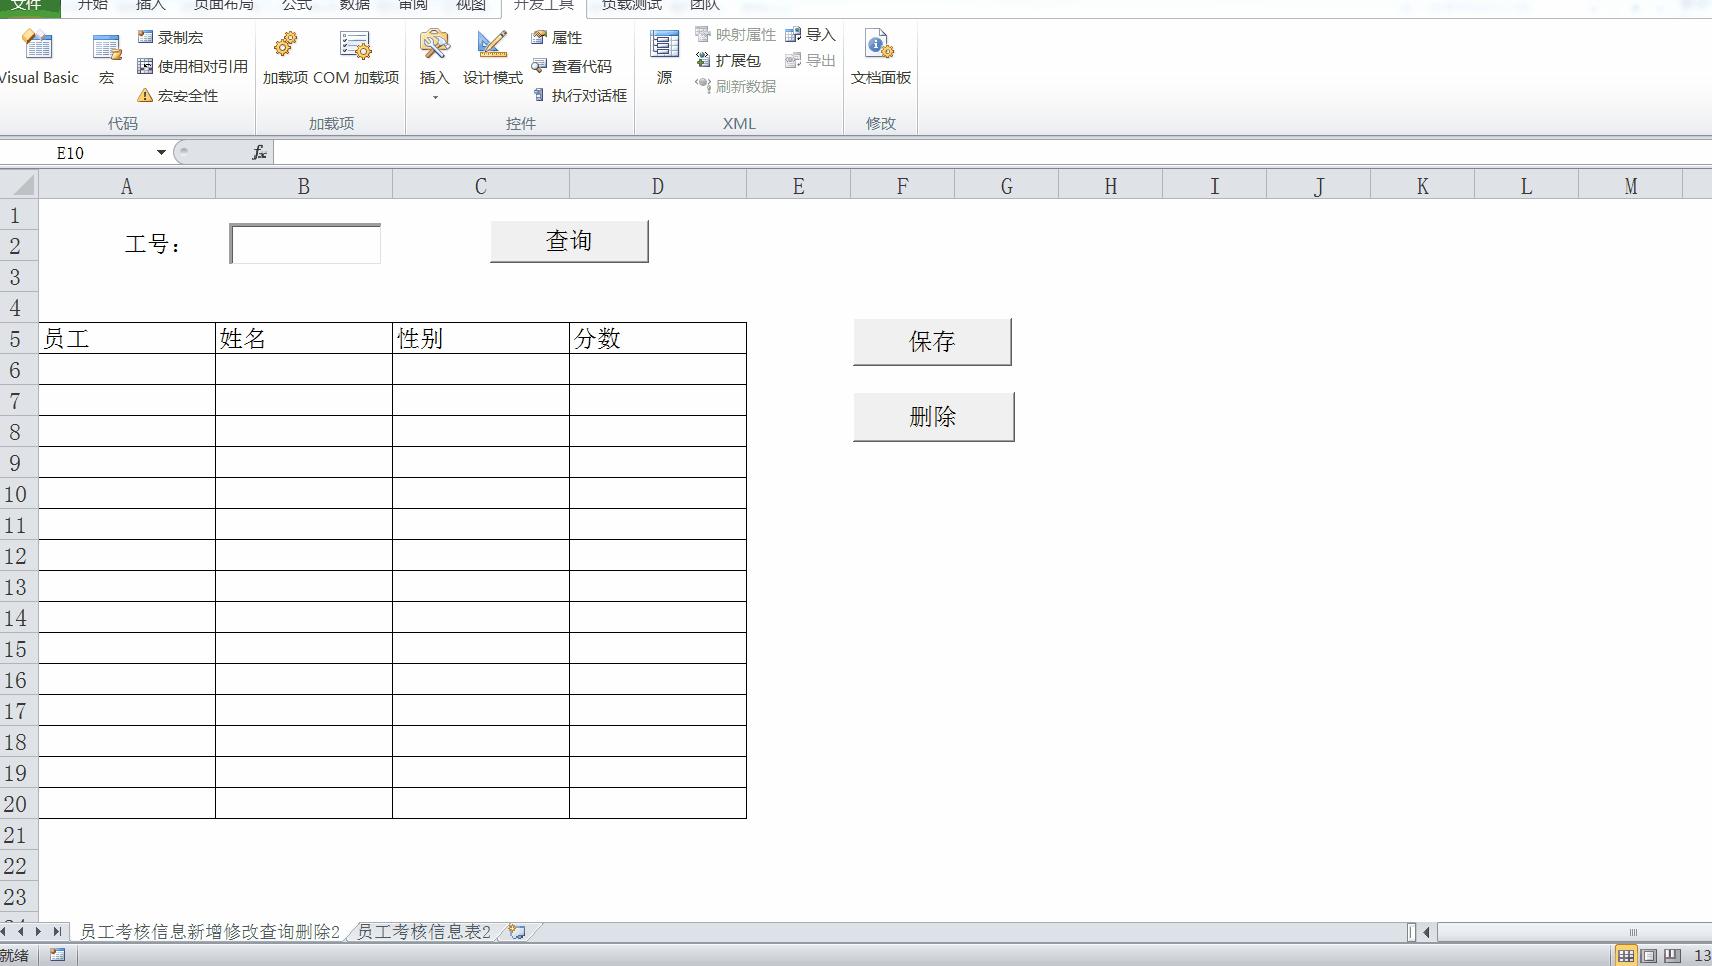Open the Name Box dropdown
The height and width of the screenshot is (966, 1712).
pos(161,152)
